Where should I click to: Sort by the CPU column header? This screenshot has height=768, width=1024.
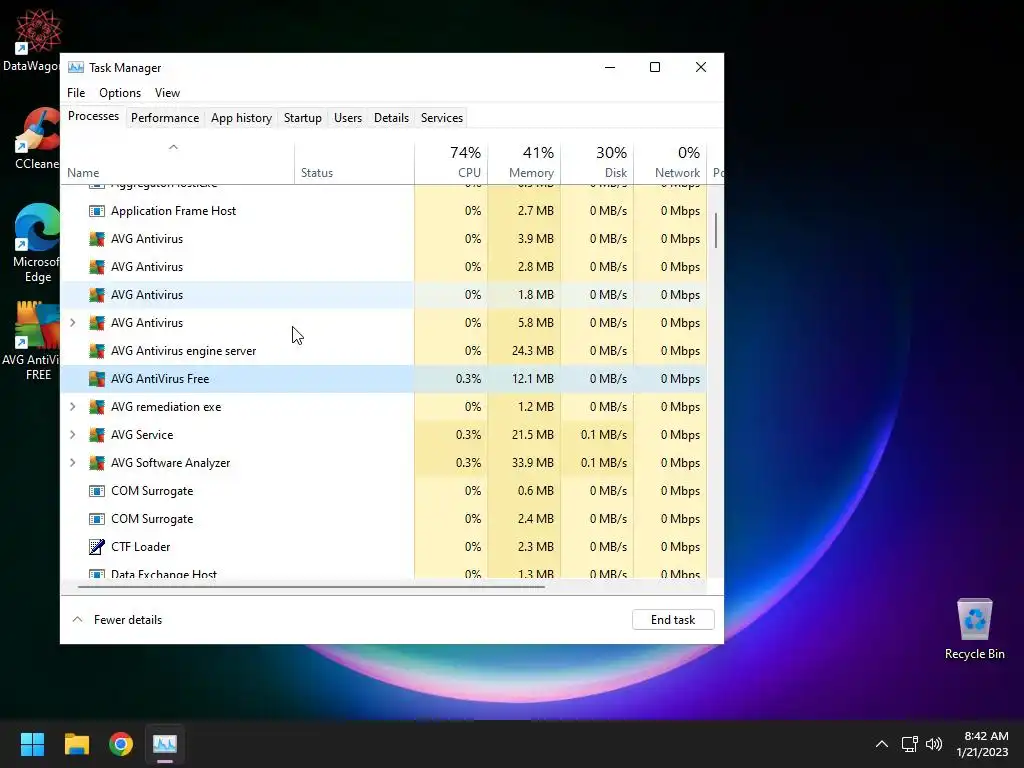451,162
